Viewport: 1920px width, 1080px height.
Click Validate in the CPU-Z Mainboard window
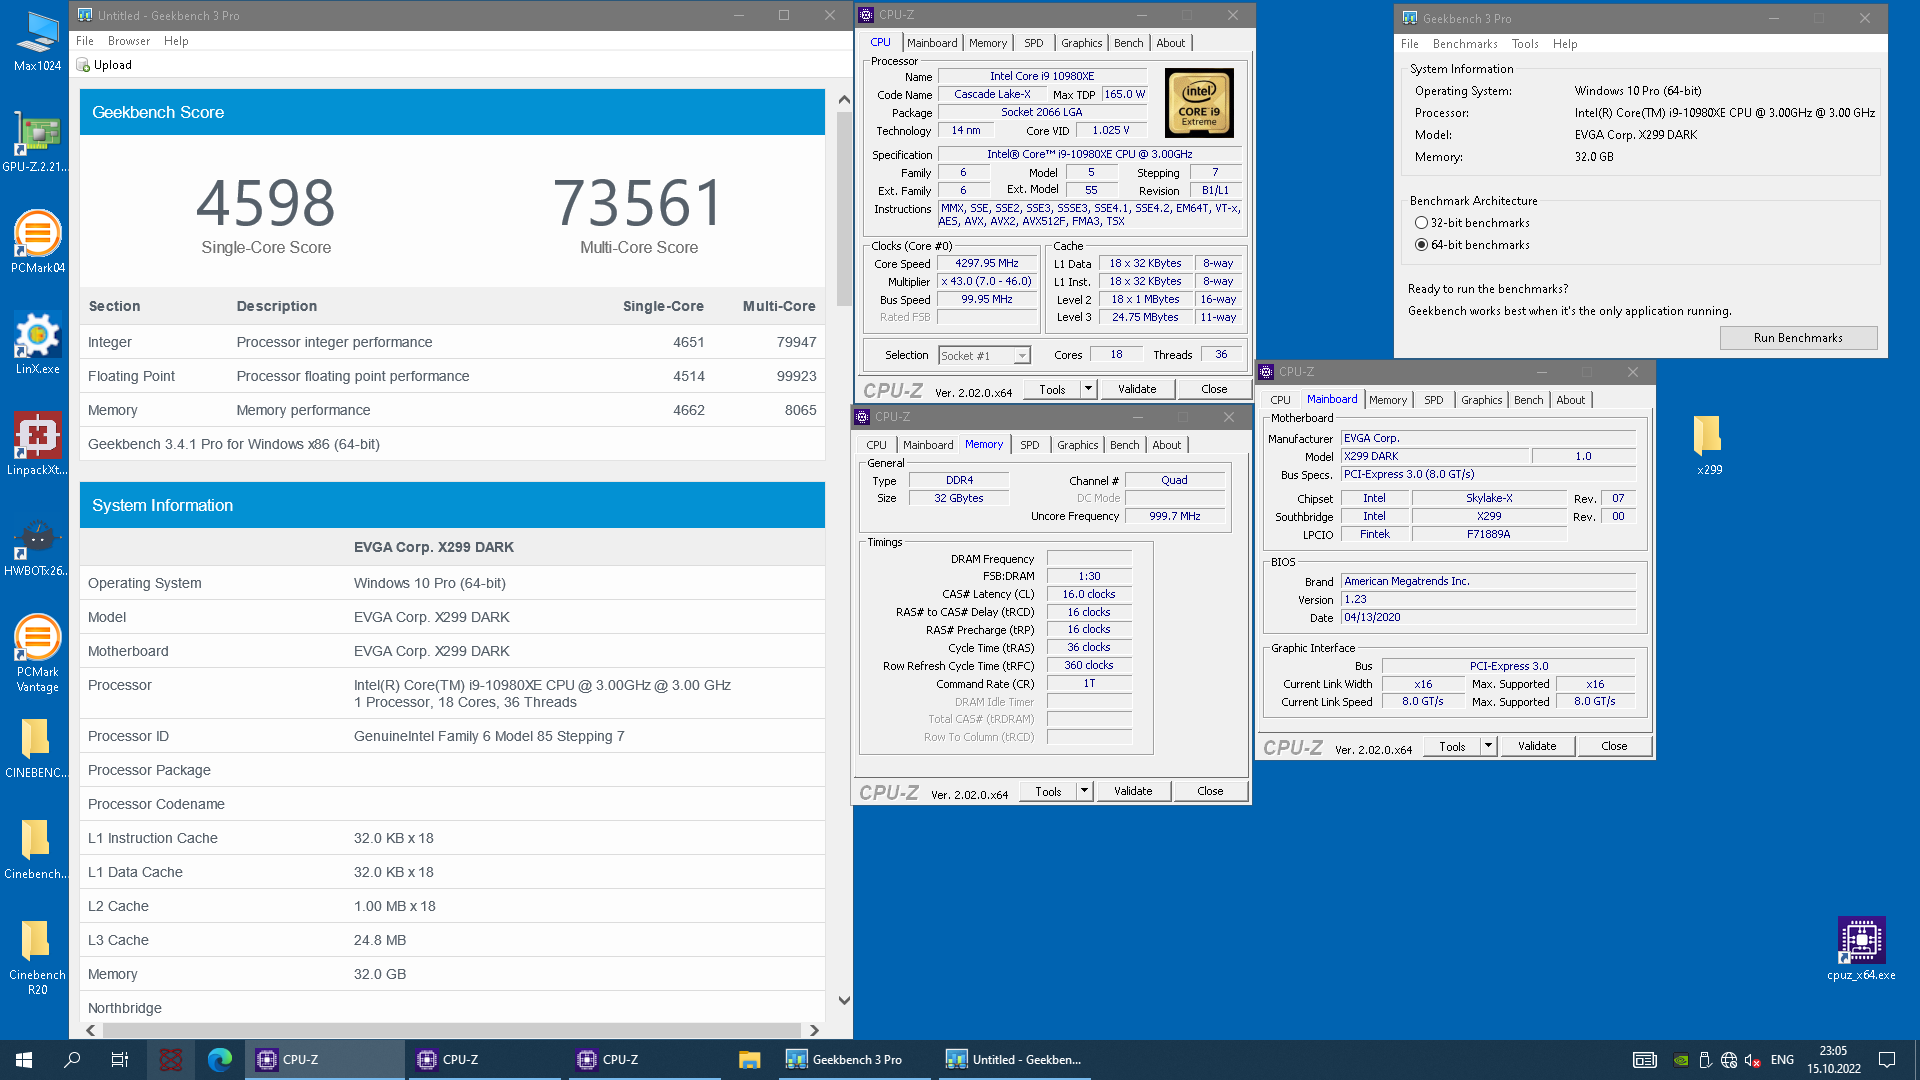pyautogui.click(x=1537, y=746)
